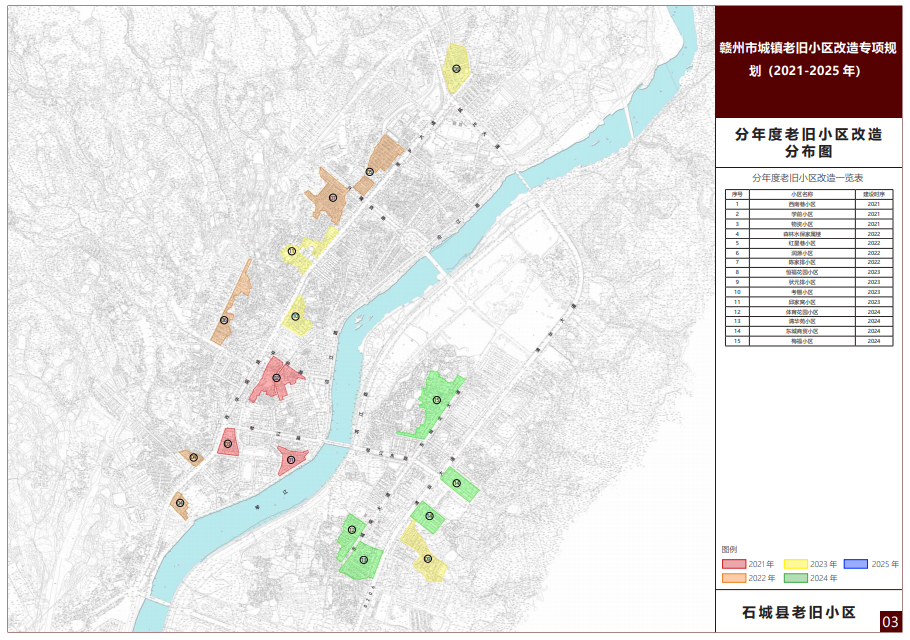Select the name cell in table row 1

tap(802, 204)
